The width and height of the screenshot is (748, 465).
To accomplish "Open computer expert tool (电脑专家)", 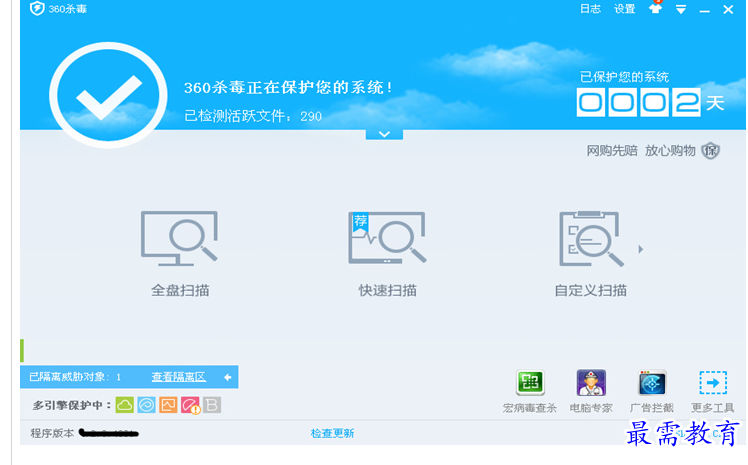I will coord(591,391).
